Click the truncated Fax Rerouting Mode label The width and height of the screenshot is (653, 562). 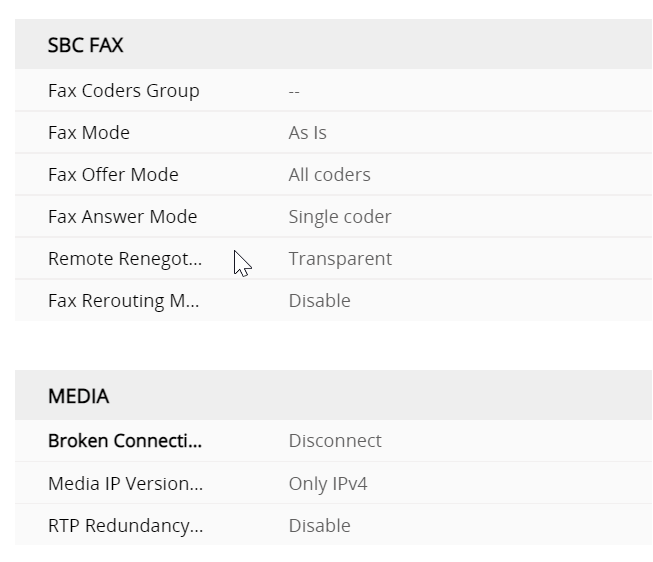click(x=123, y=301)
